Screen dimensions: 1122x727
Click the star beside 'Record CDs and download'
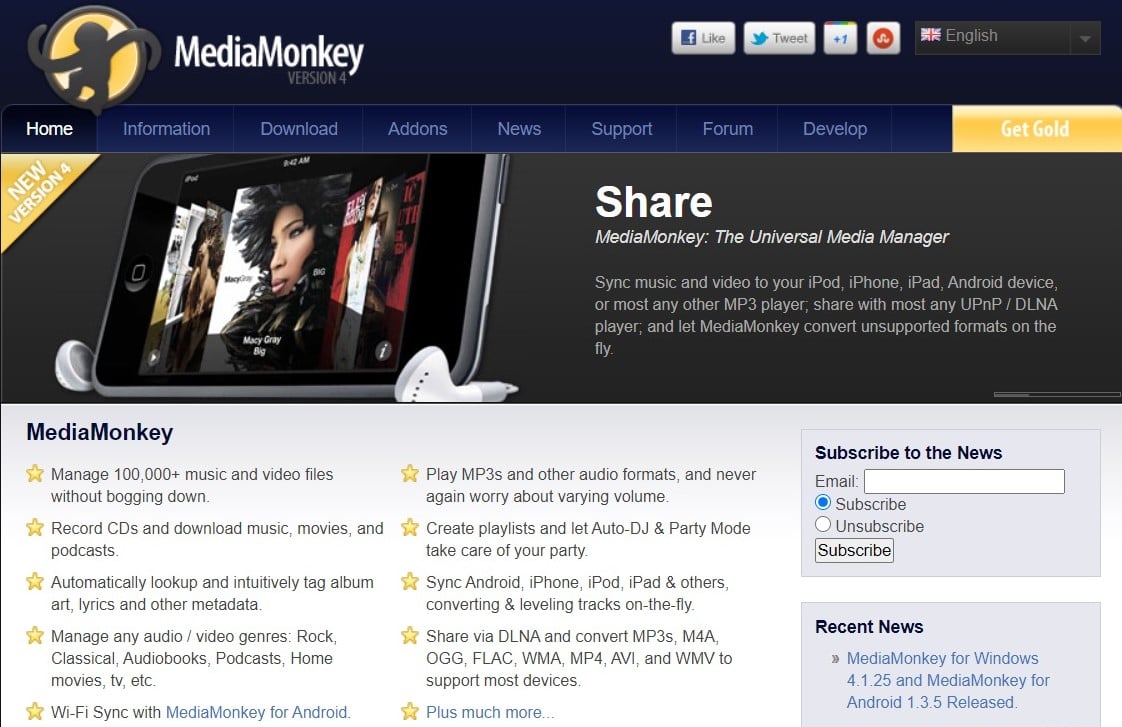click(x=35, y=527)
